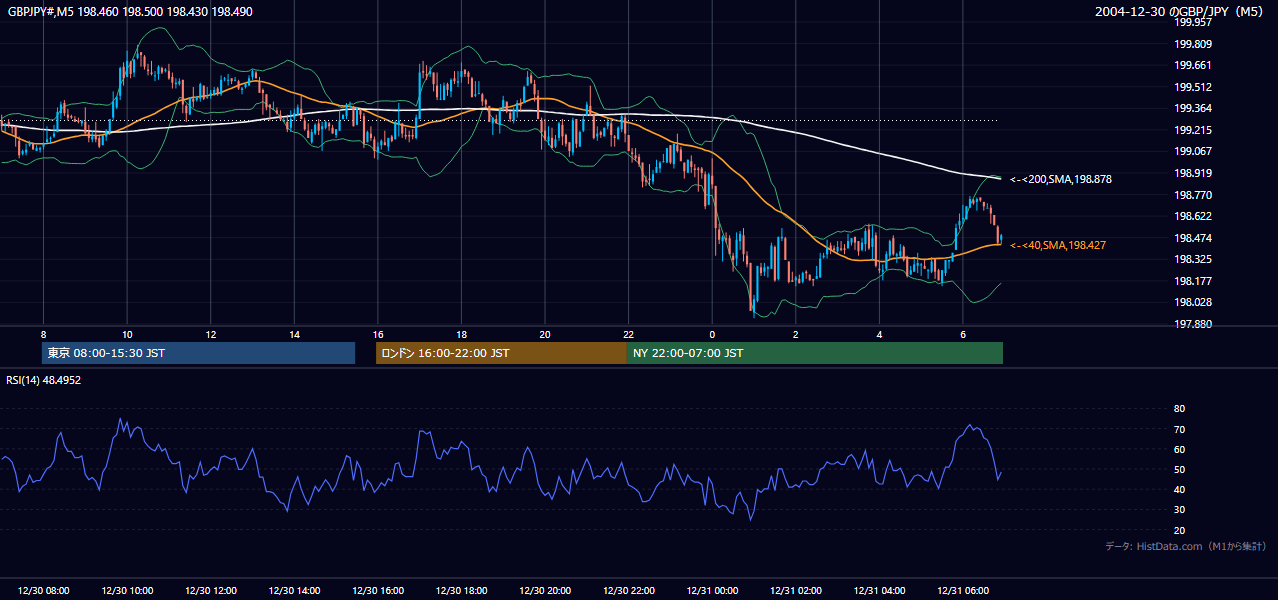Click the 40 SMA label 198.427

coord(1058,245)
